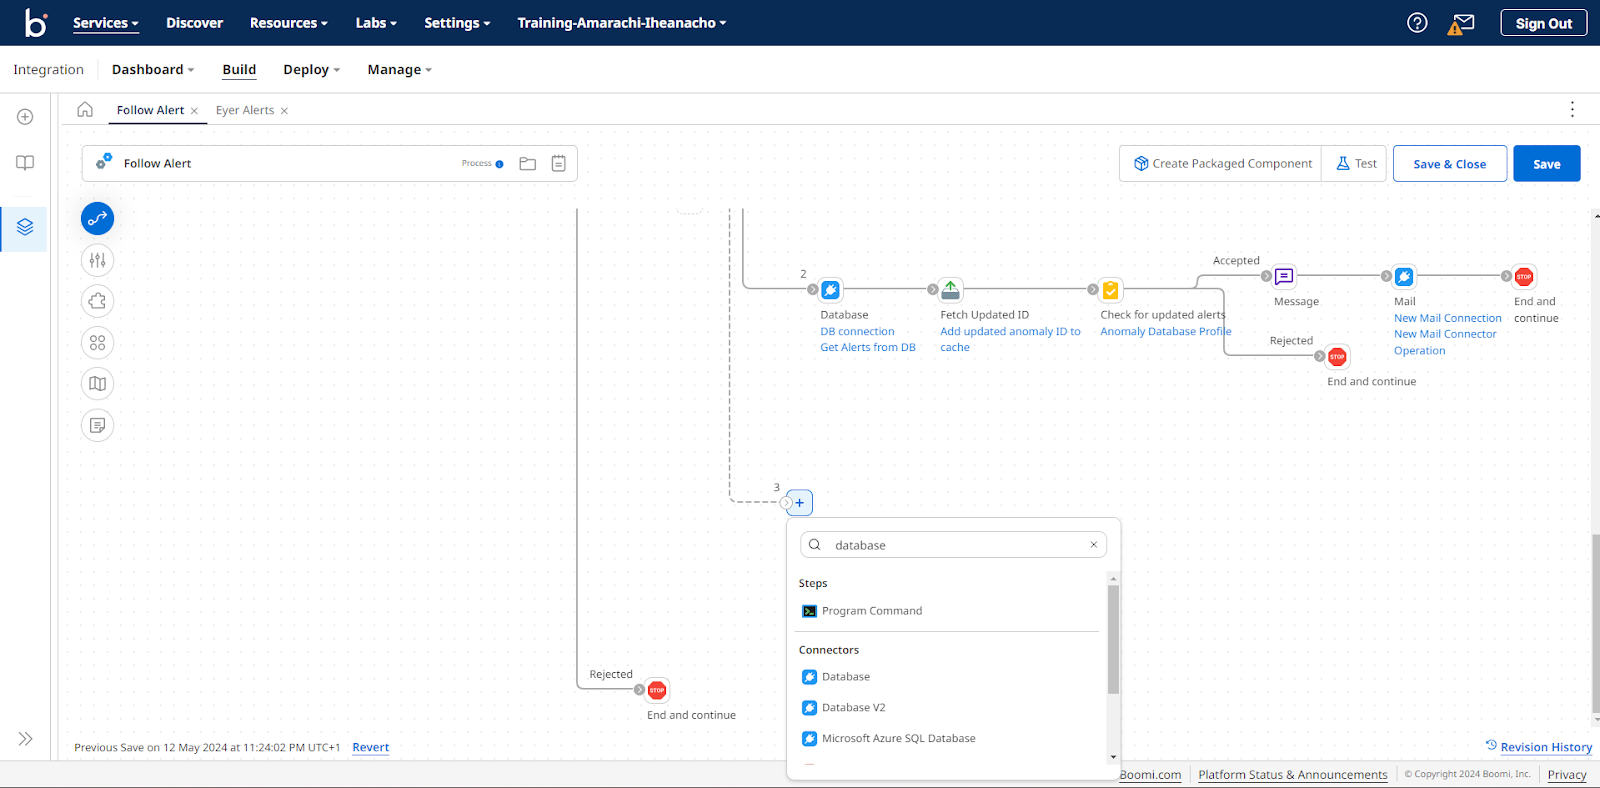Click the Boomi logo icon
The image size is (1600, 788).
pyautogui.click(x=36, y=22)
